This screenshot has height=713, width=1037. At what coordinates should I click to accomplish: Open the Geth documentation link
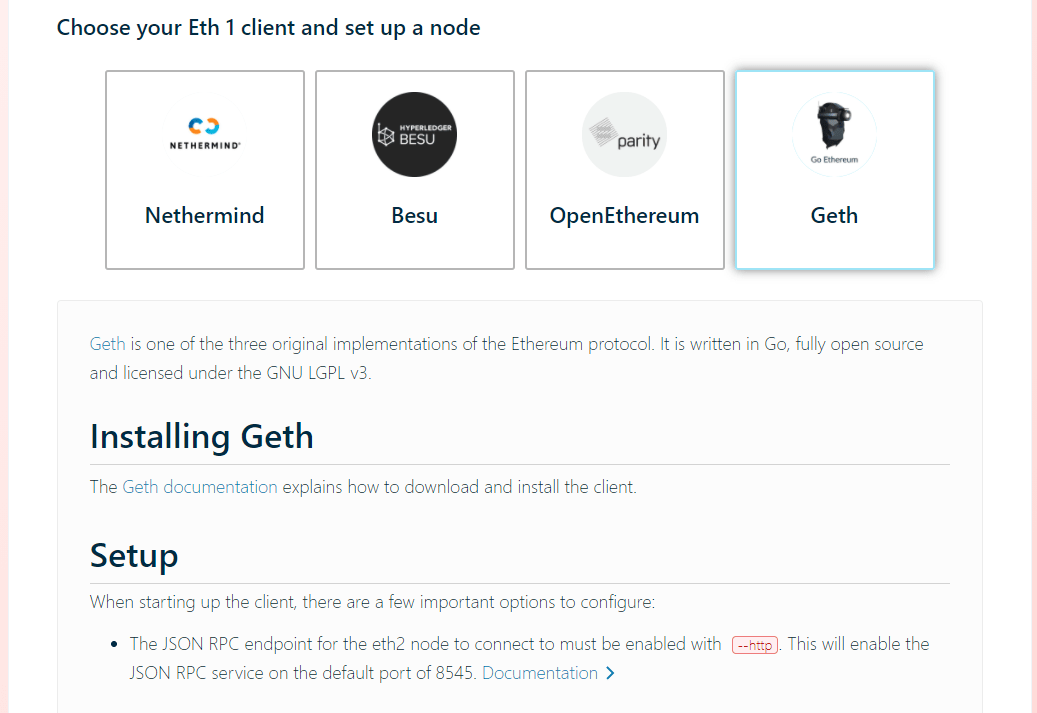coord(200,487)
